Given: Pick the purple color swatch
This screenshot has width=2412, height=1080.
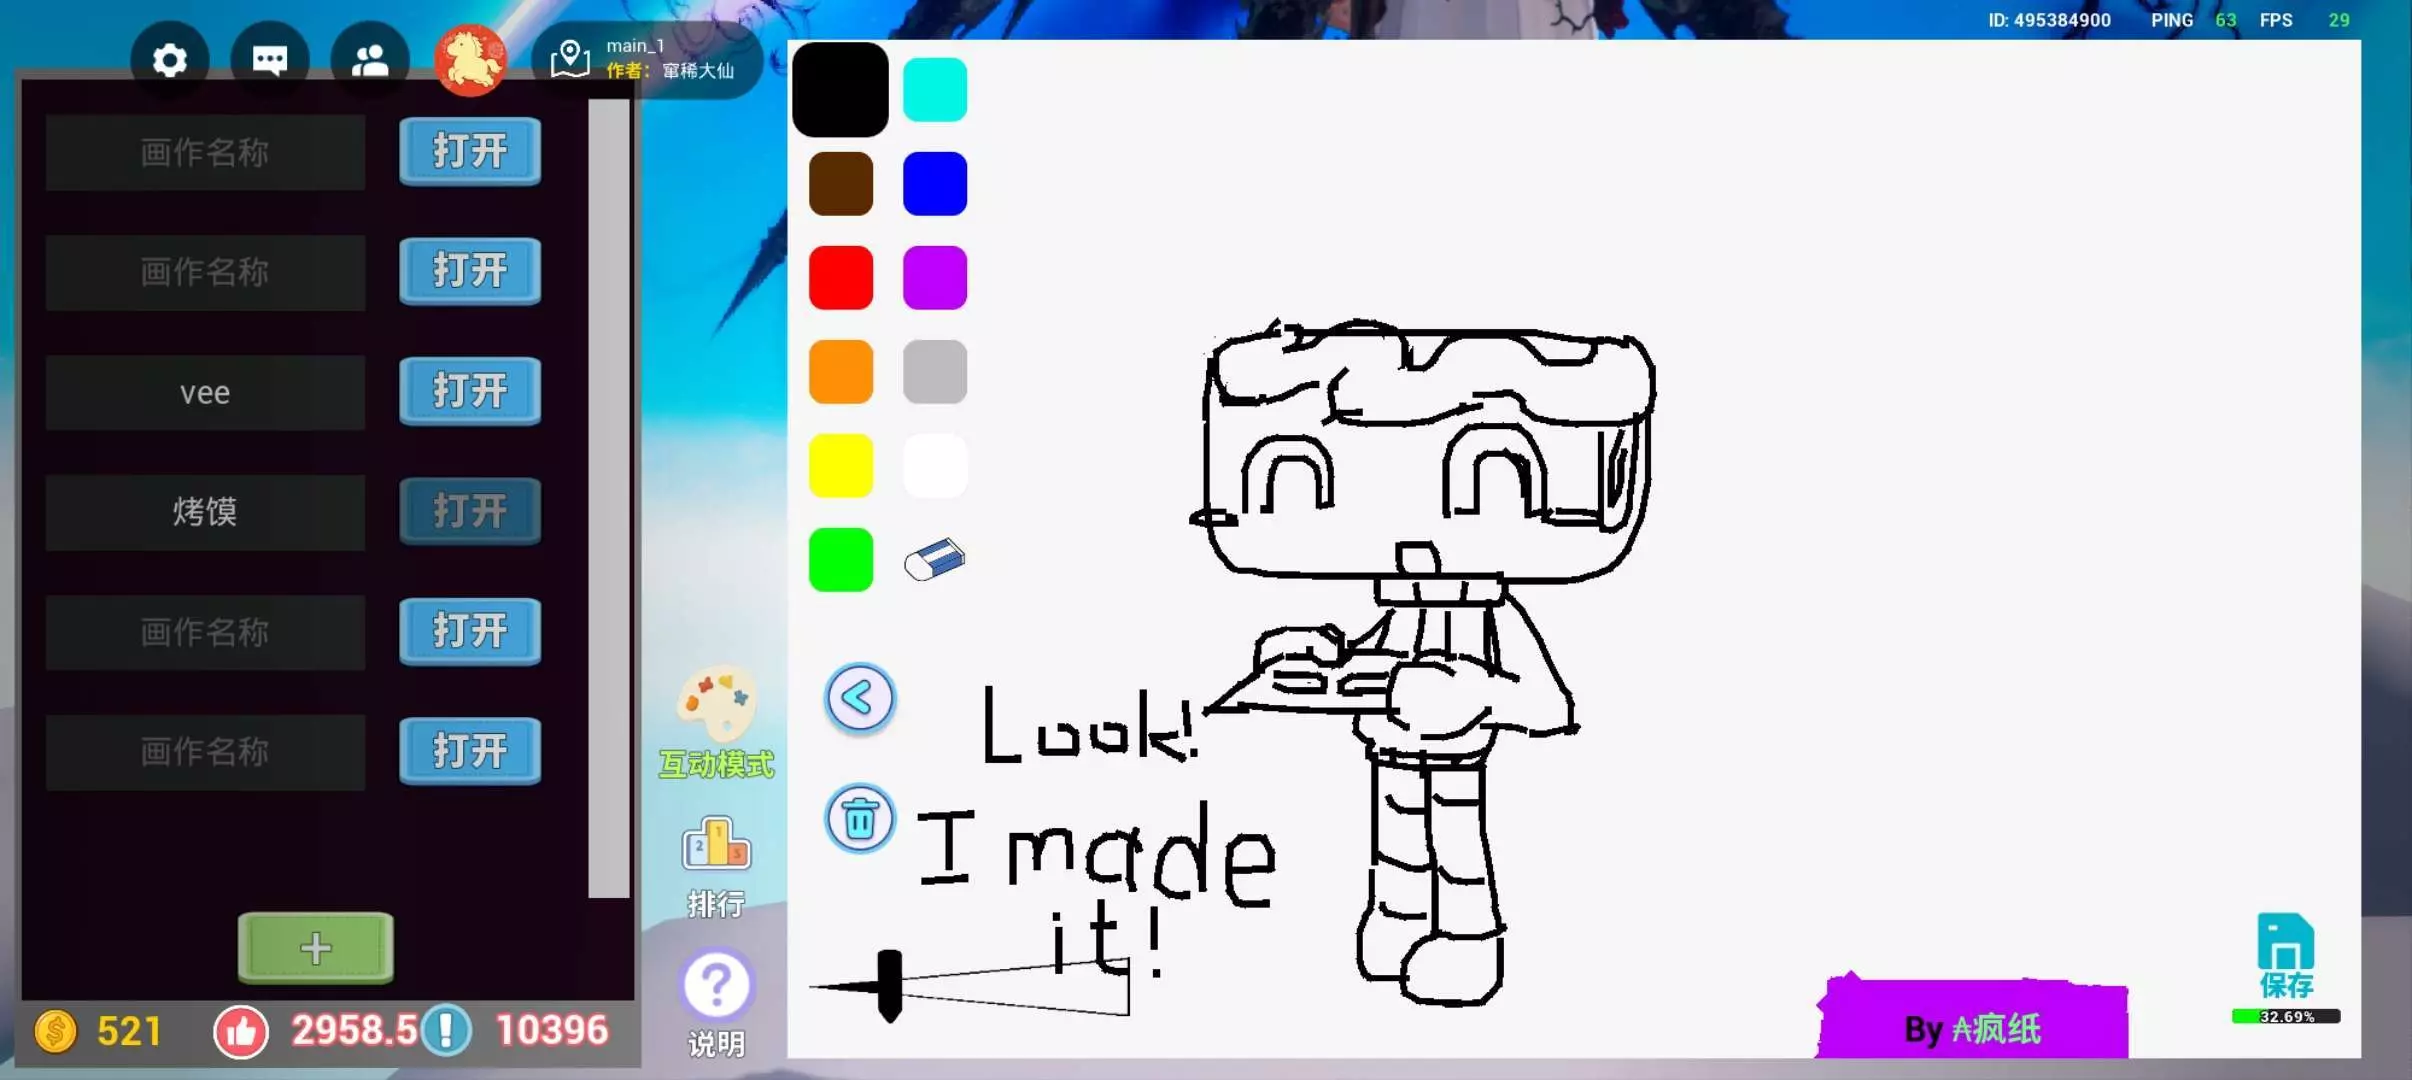Looking at the screenshot, I should [934, 278].
